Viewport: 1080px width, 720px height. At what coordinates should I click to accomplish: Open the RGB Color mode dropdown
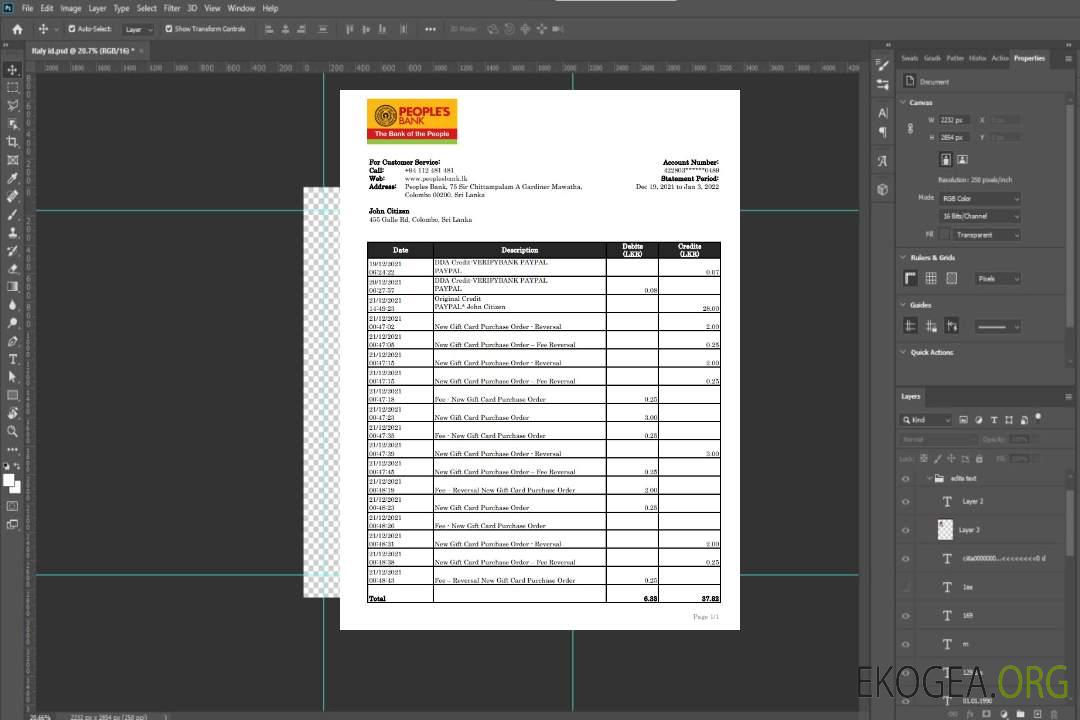click(980, 198)
